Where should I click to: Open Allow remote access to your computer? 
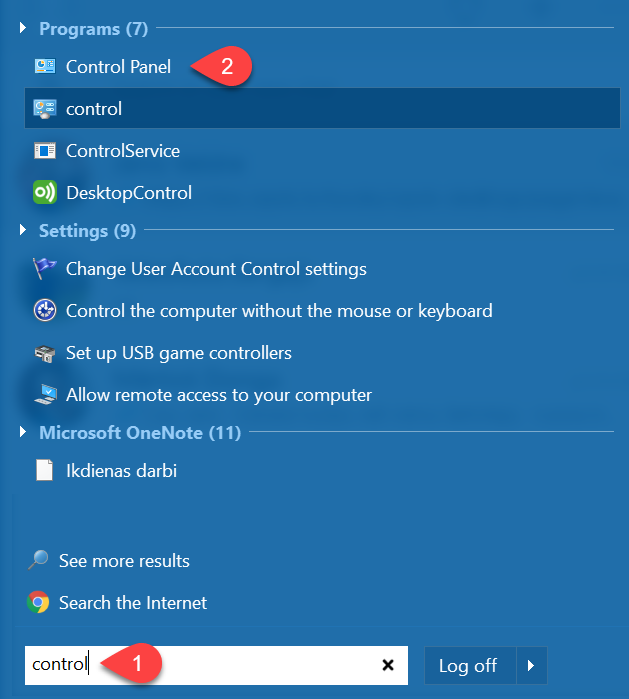coord(219,395)
